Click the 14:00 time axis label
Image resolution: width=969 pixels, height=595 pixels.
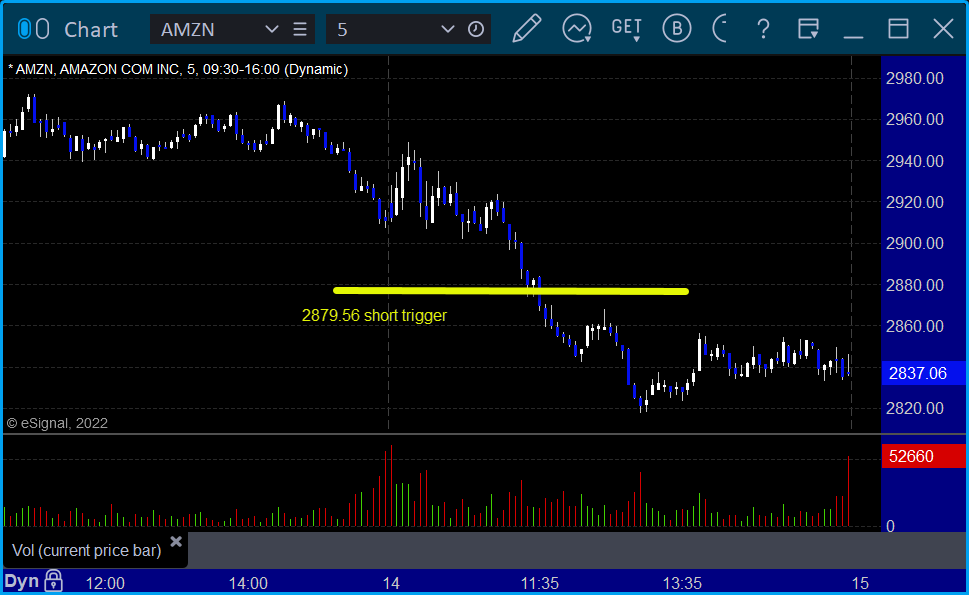[x=248, y=583]
